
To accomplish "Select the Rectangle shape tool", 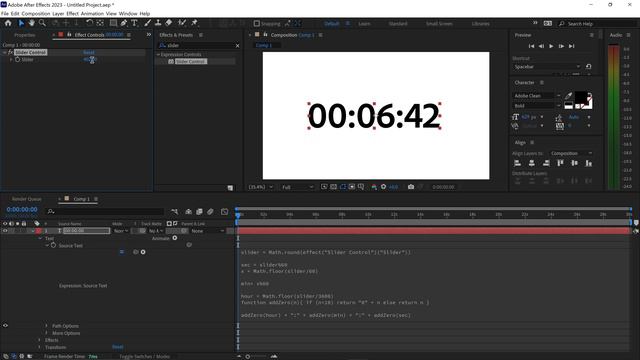I will [x=113, y=23].
